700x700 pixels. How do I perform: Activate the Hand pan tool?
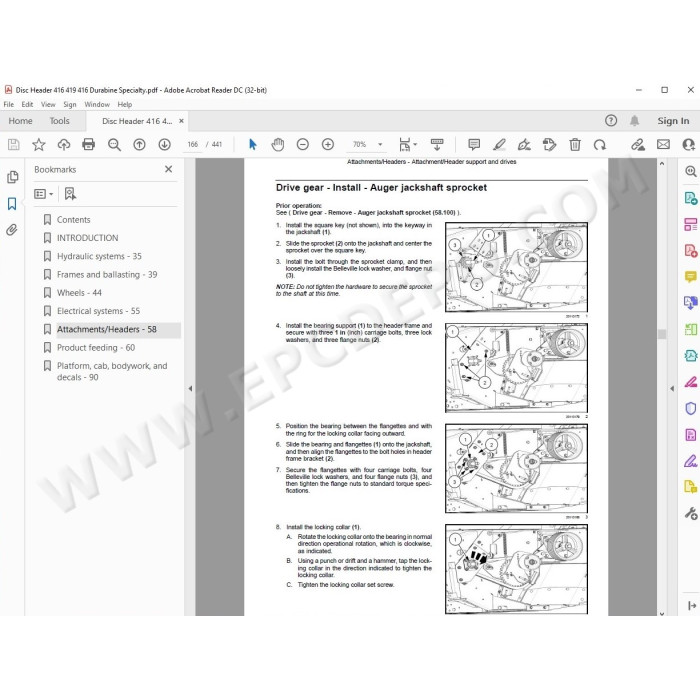(x=278, y=145)
